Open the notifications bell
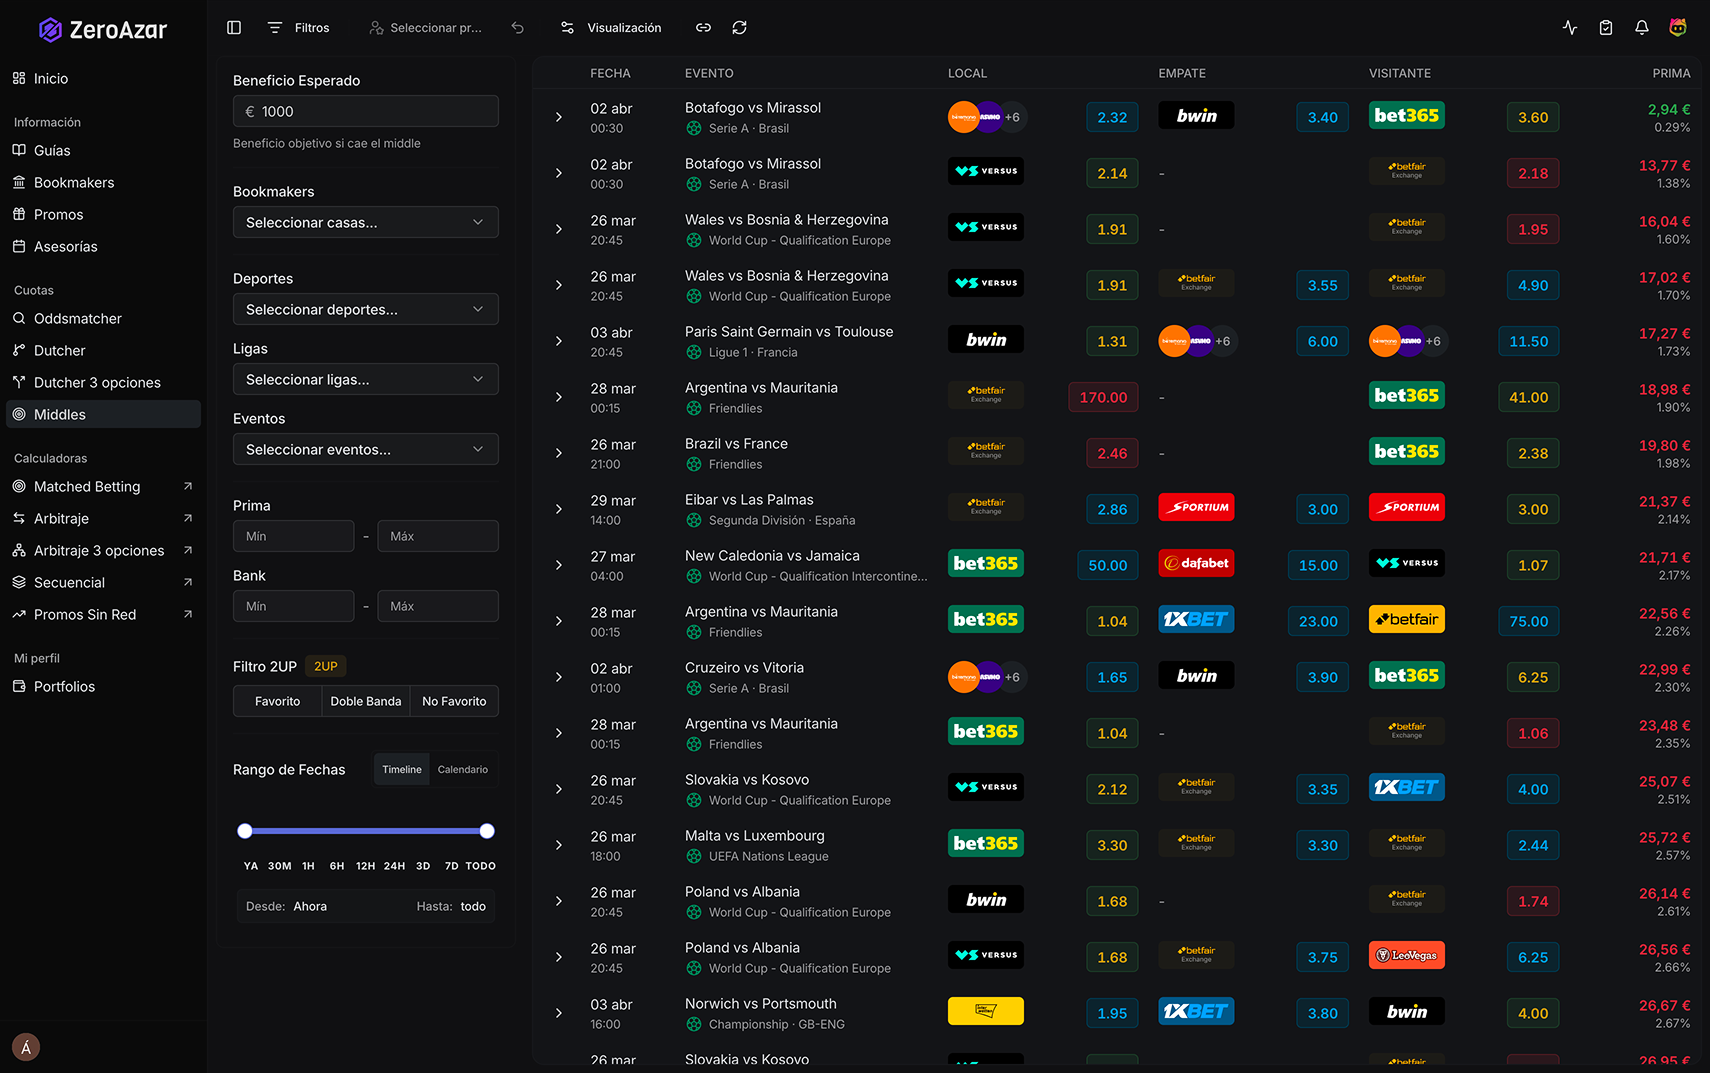The height and width of the screenshot is (1073, 1710). (x=1641, y=28)
